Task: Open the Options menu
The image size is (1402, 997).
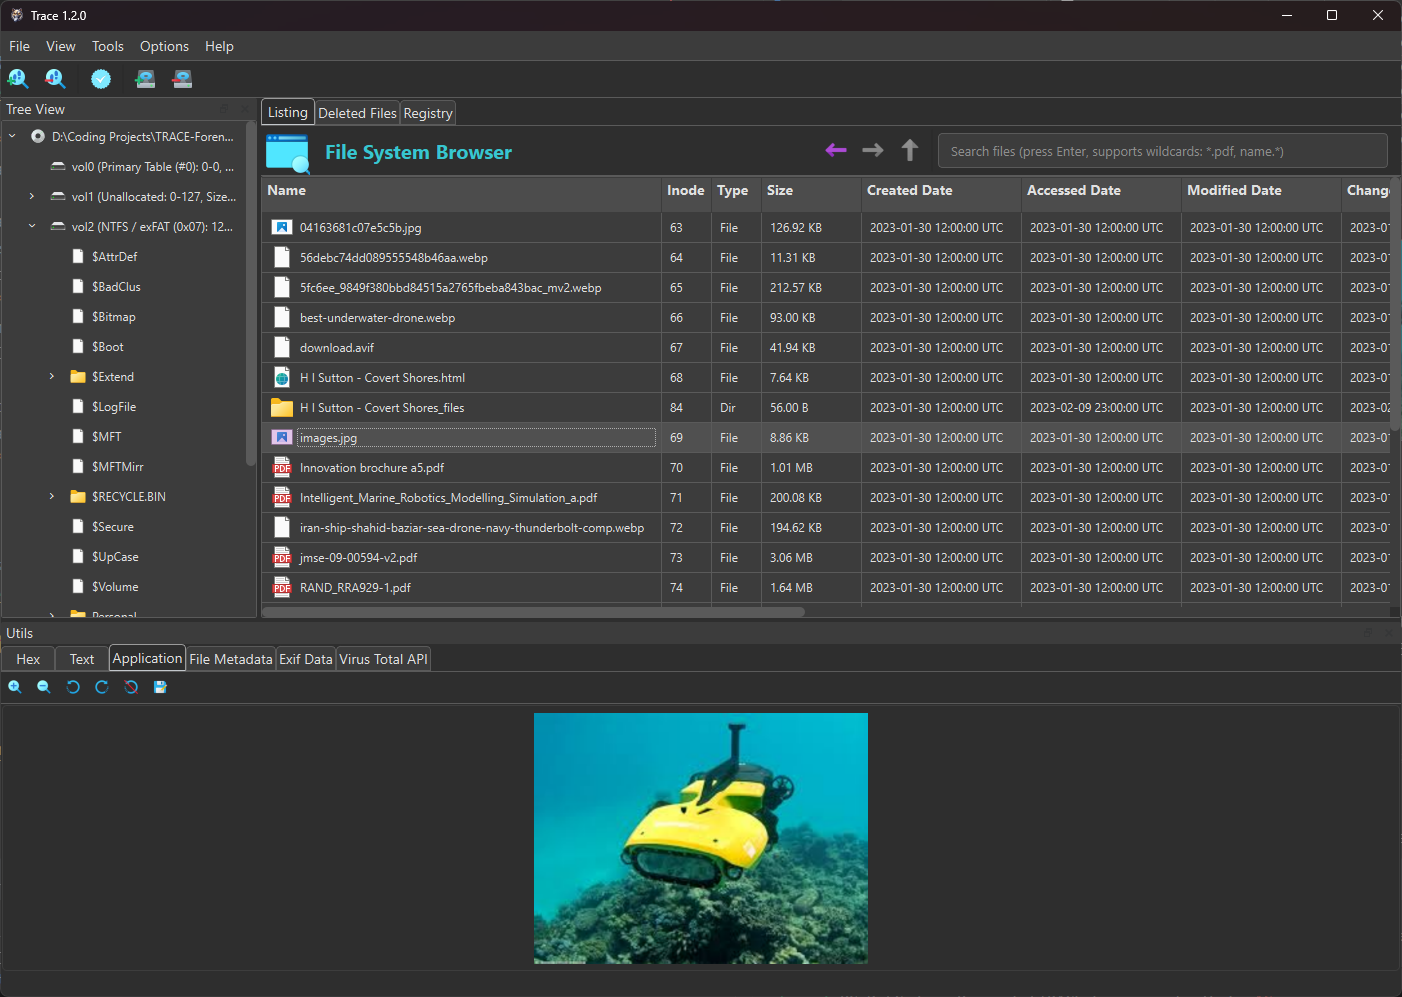Action: (164, 46)
